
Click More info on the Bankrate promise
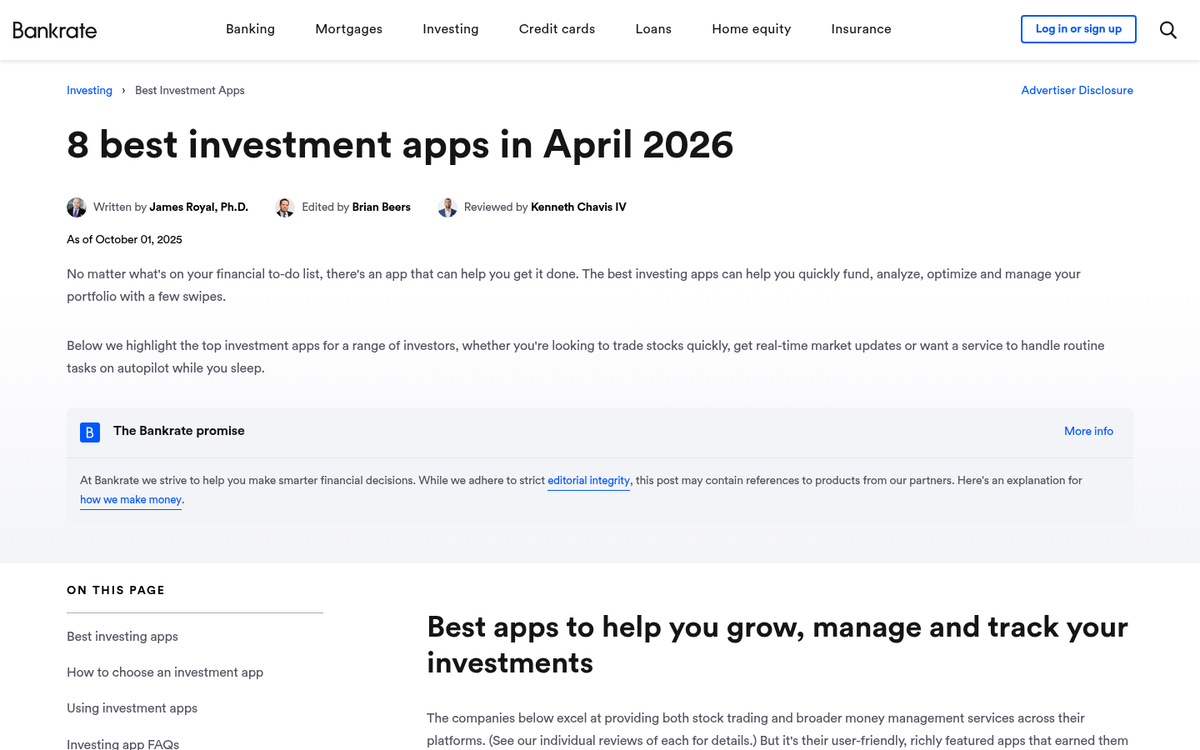(x=1088, y=431)
